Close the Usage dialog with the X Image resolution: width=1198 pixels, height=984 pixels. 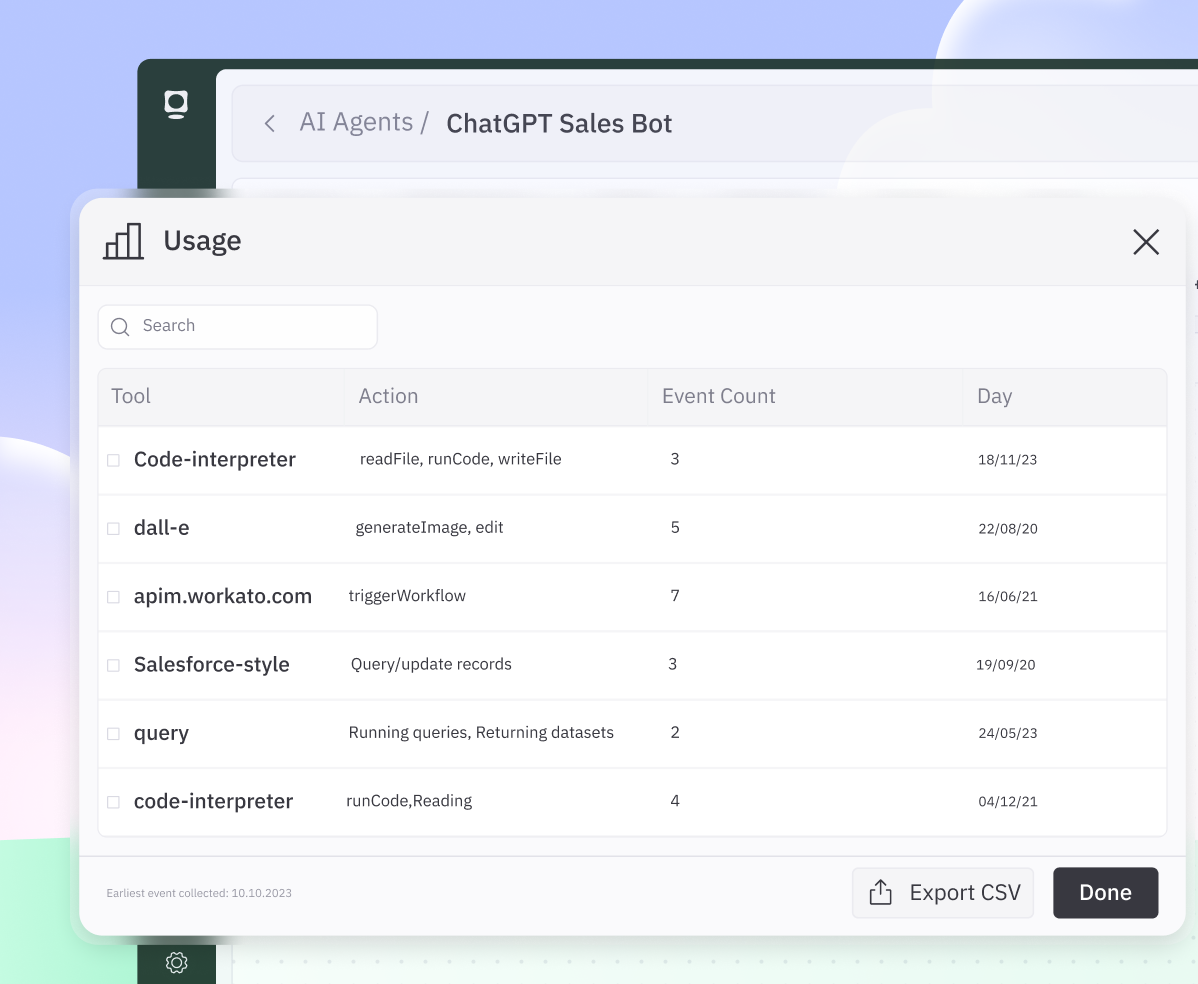click(x=1146, y=242)
